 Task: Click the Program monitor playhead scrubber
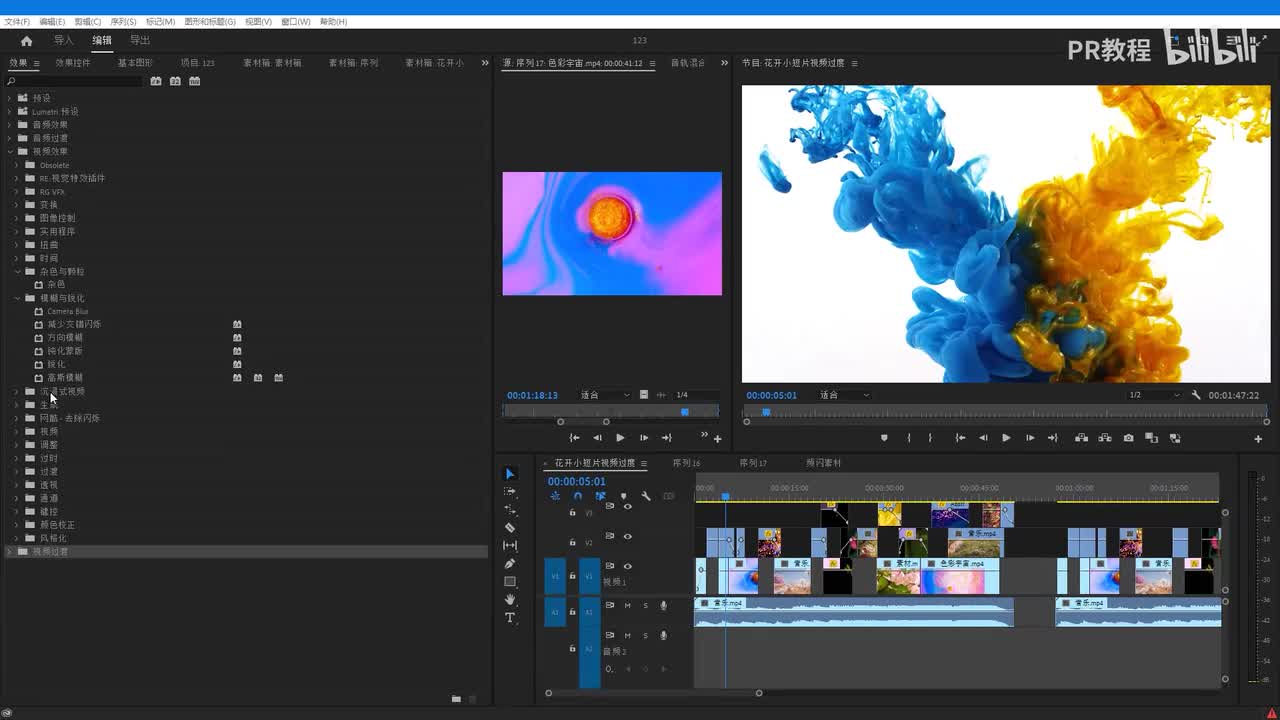(x=766, y=412)
